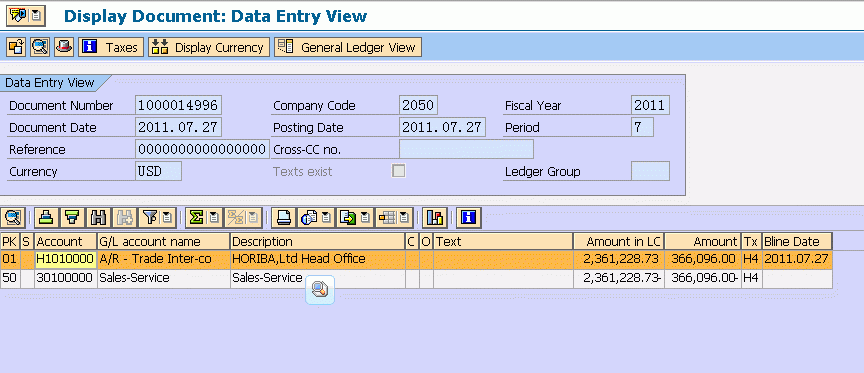Screen dimensions: 864x373
Task: Click the blue information icon in table toolbar
Action: [x=469, y=218]
